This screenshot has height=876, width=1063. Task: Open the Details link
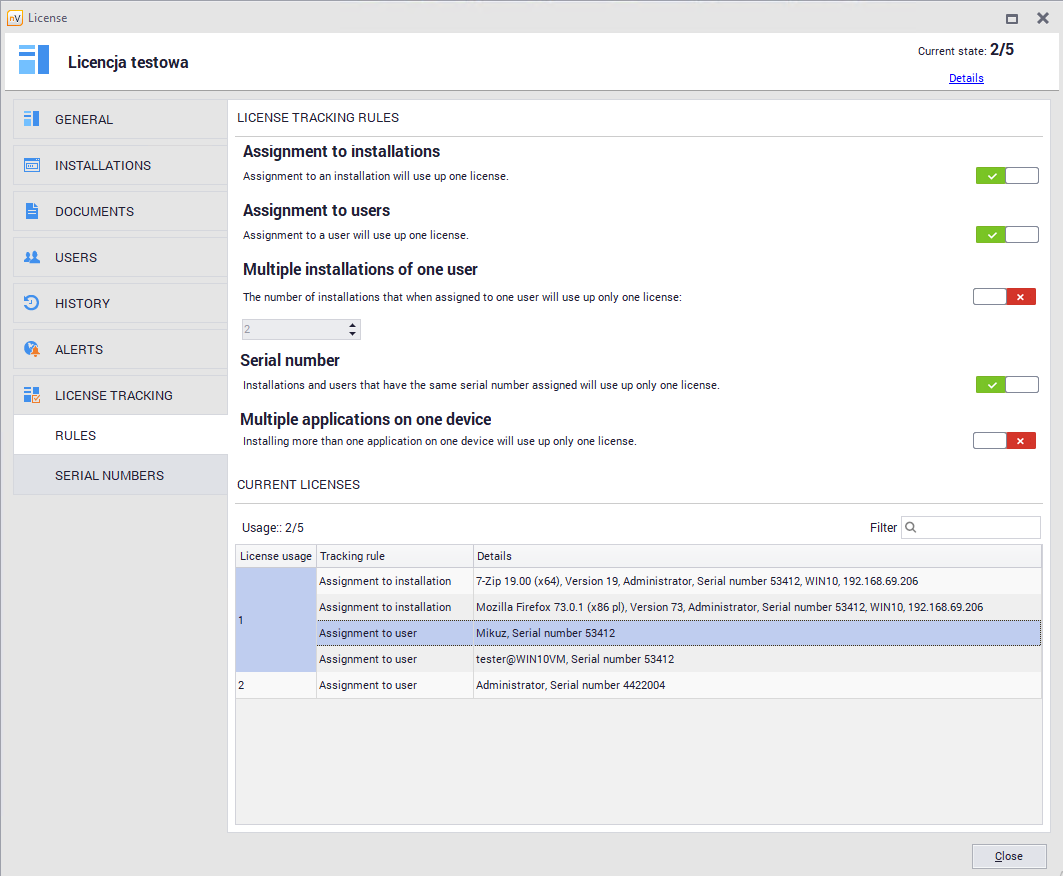(x=966, y=78)
